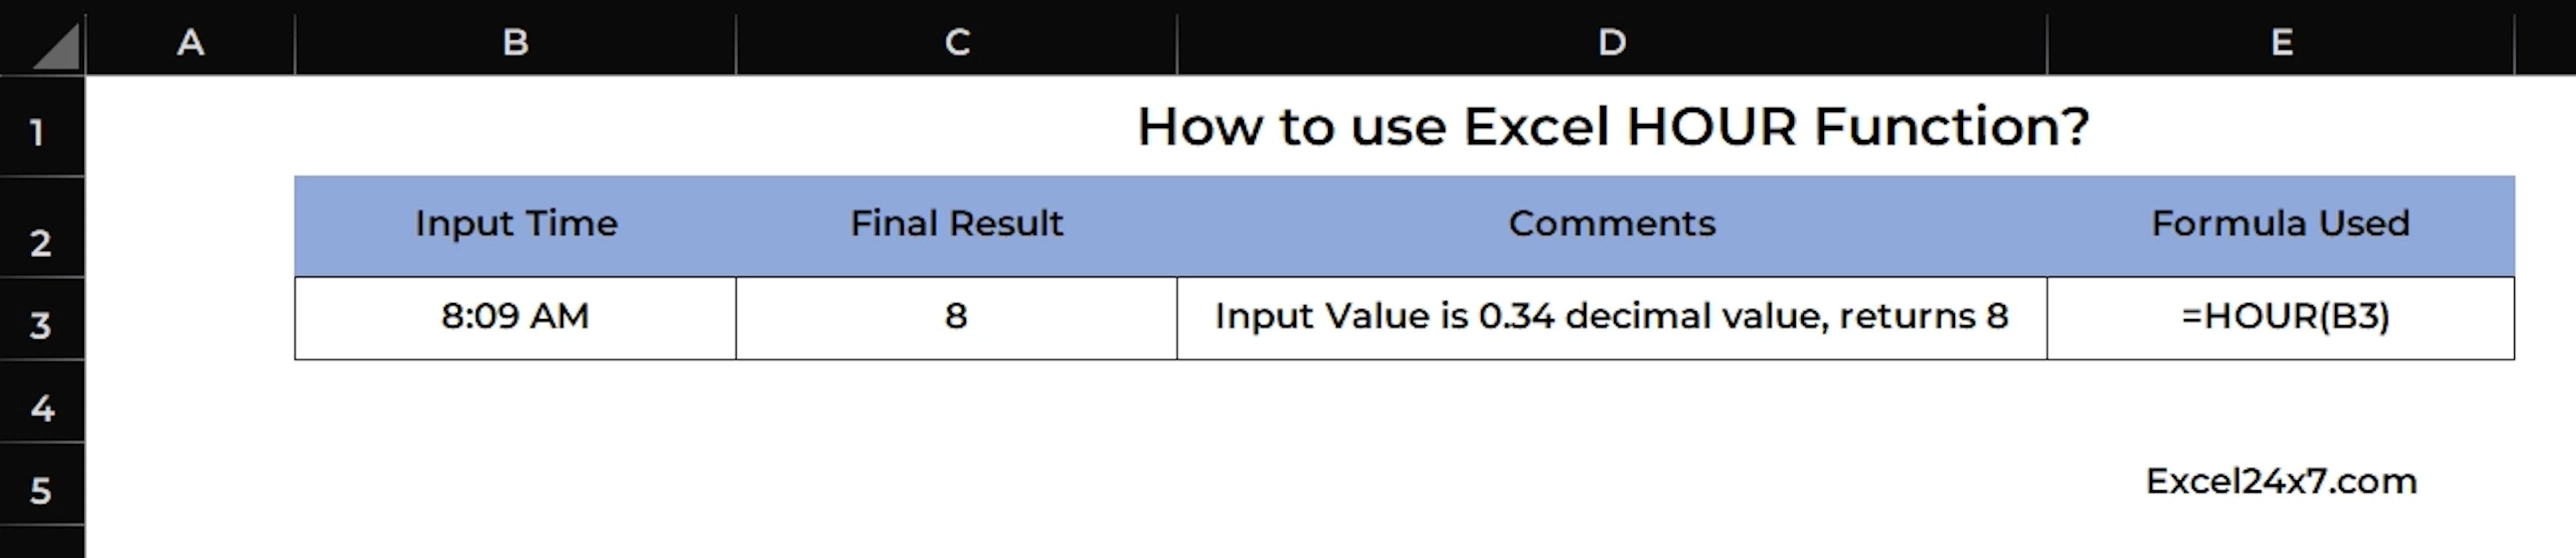Select column C header

(957, 42)
